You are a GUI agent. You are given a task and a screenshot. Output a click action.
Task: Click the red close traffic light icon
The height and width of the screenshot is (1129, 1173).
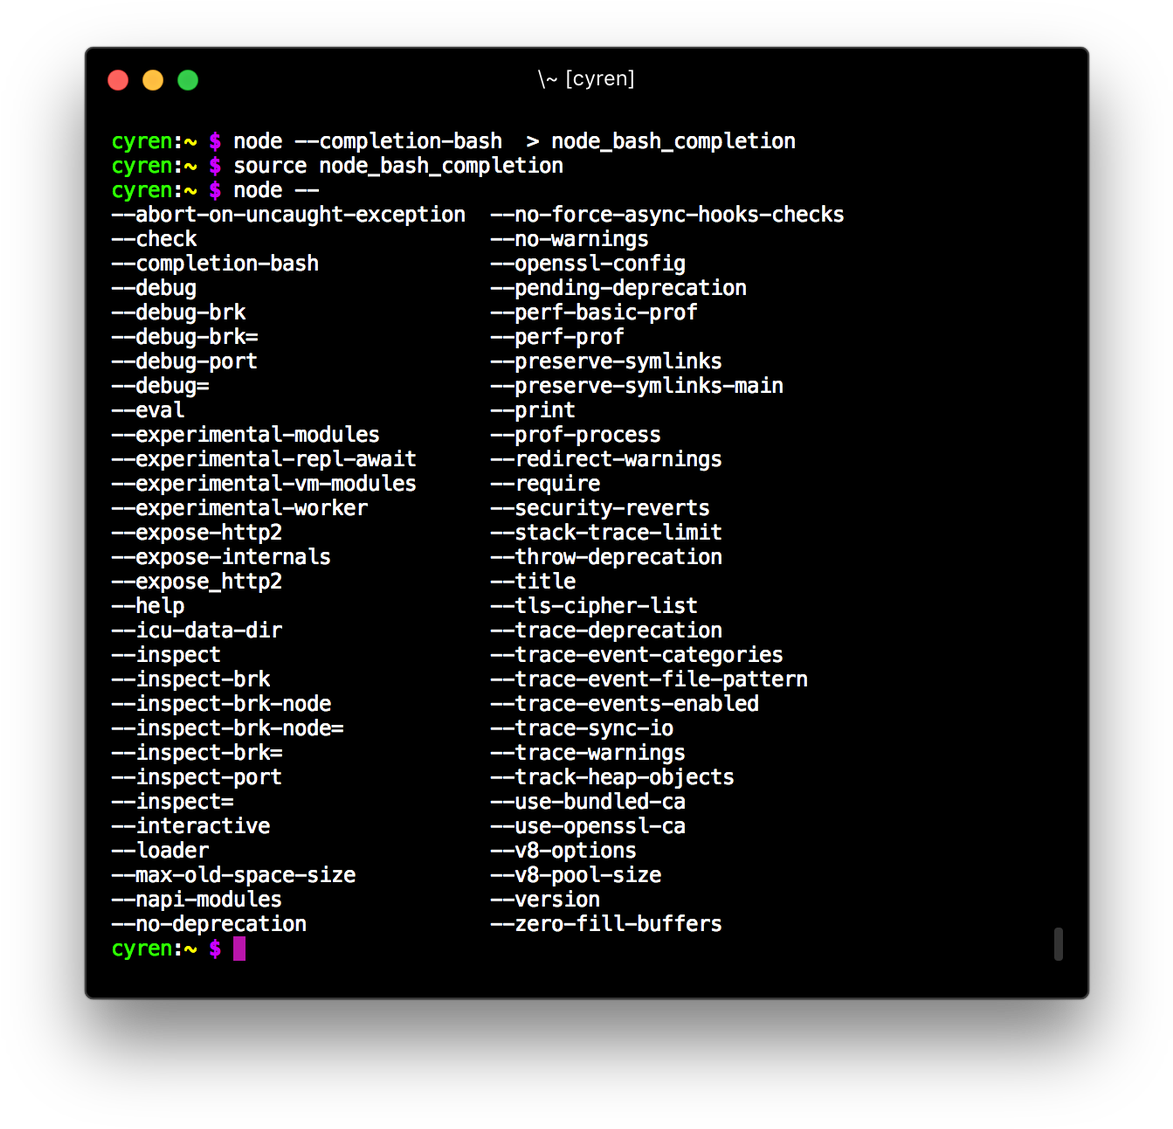pyautogui.click(x=117, y=80)
